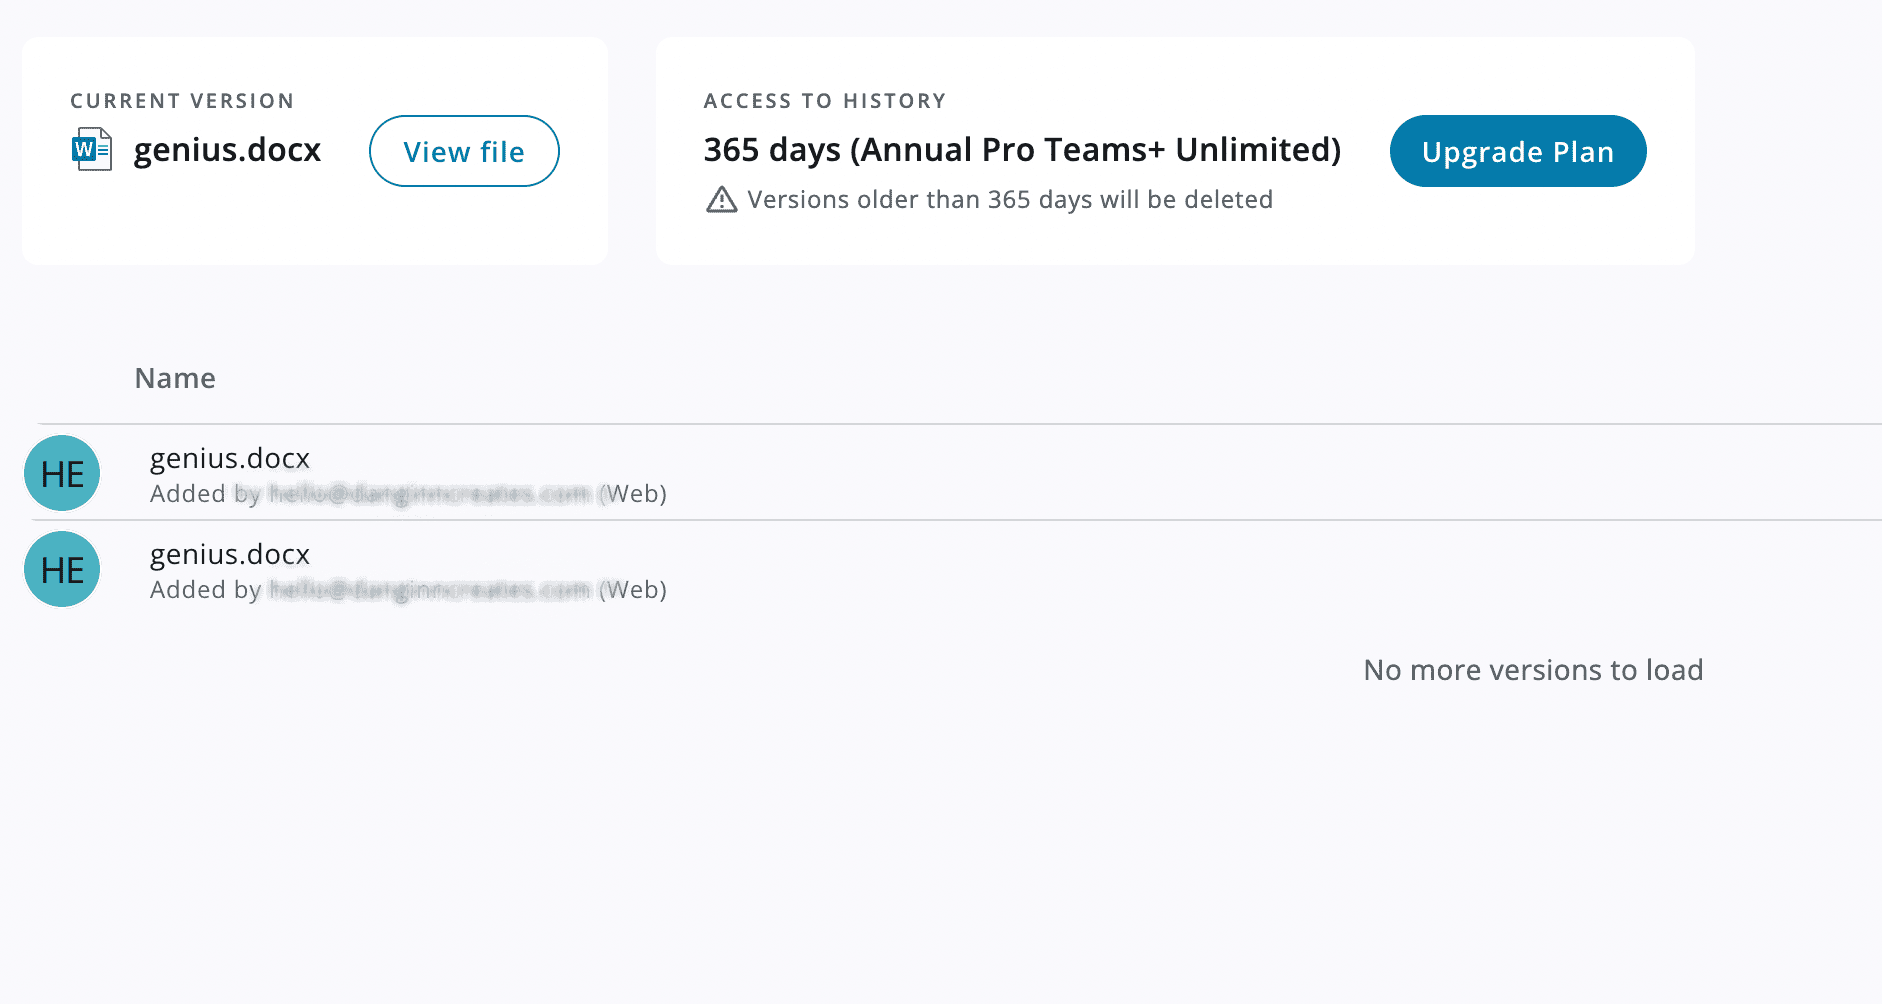Click the blurred email in second version row
The width and height of the screenshot is (1882, 1004).
(430, 590)
